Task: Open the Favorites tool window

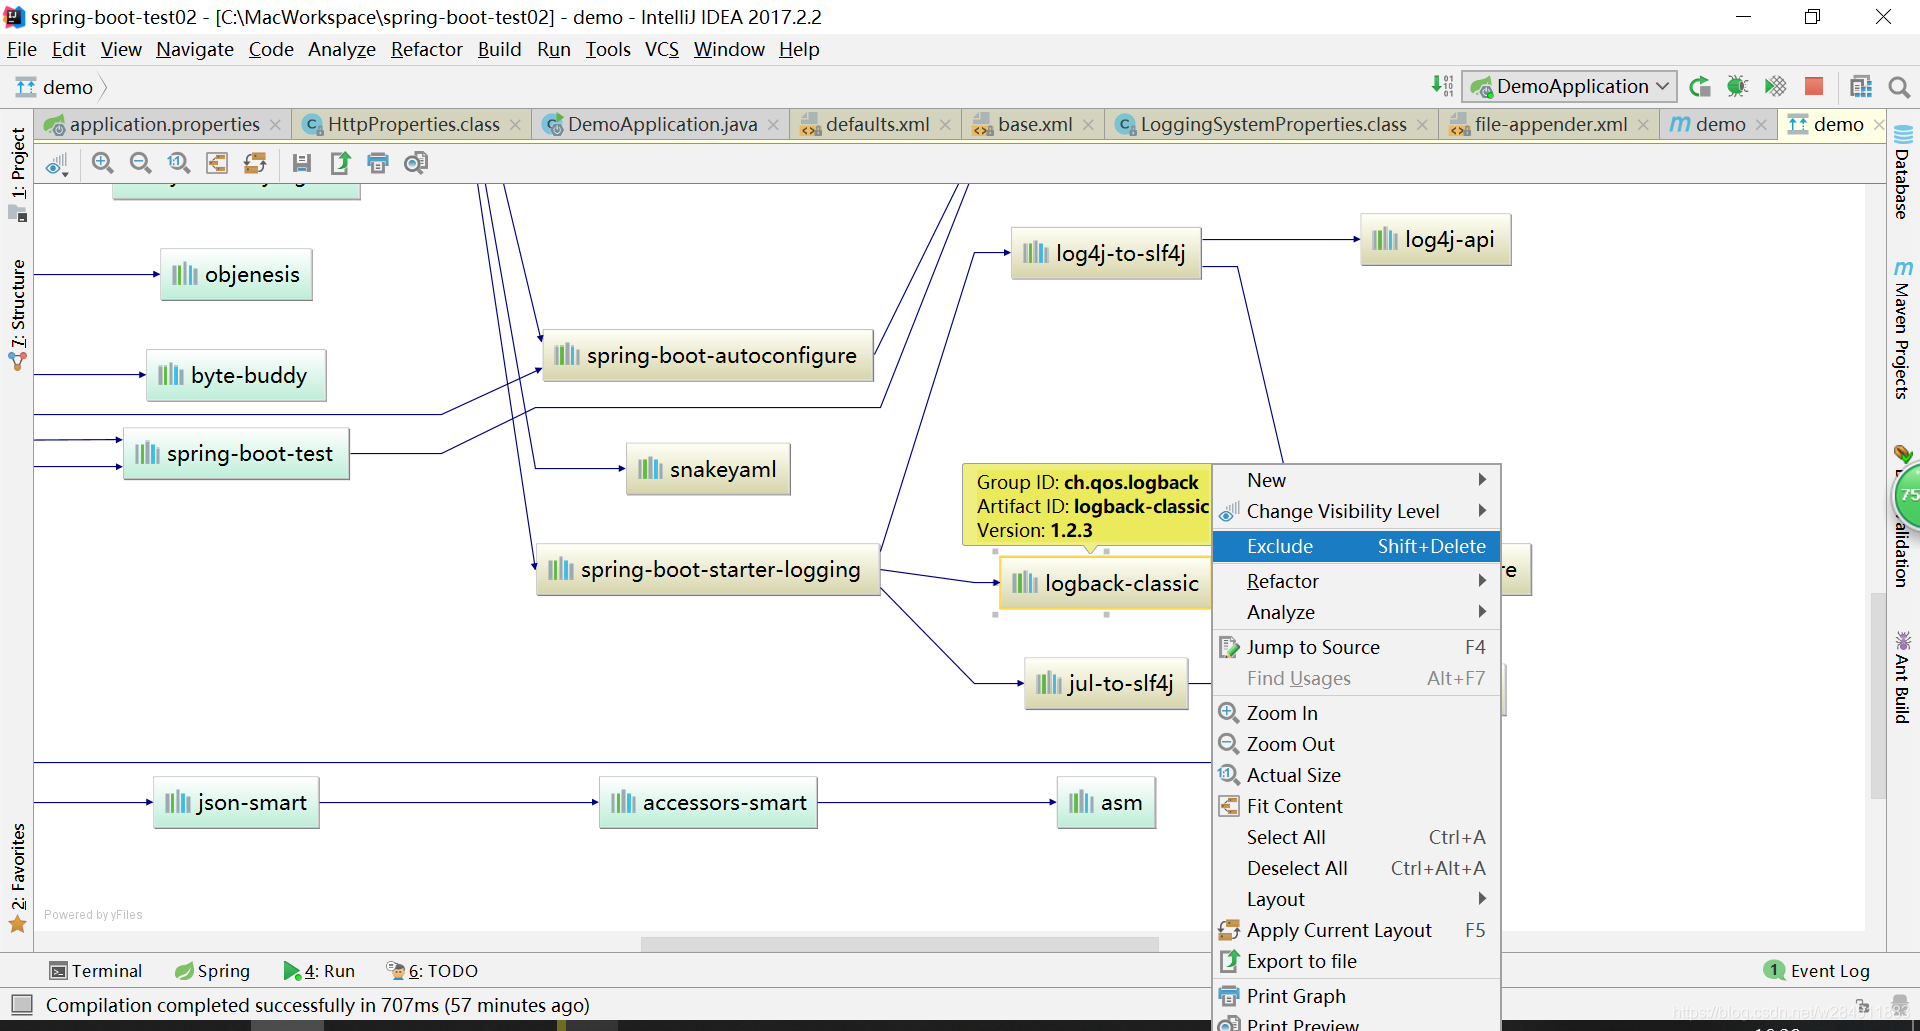Action: pyautogui.click(x=18, y=878)
